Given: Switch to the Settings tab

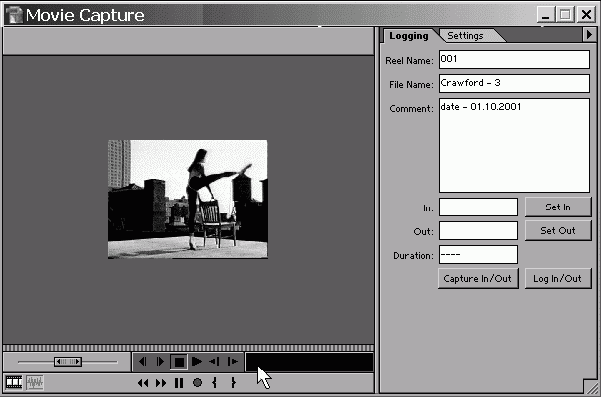Looking at the screenshot, I should 465,36.
